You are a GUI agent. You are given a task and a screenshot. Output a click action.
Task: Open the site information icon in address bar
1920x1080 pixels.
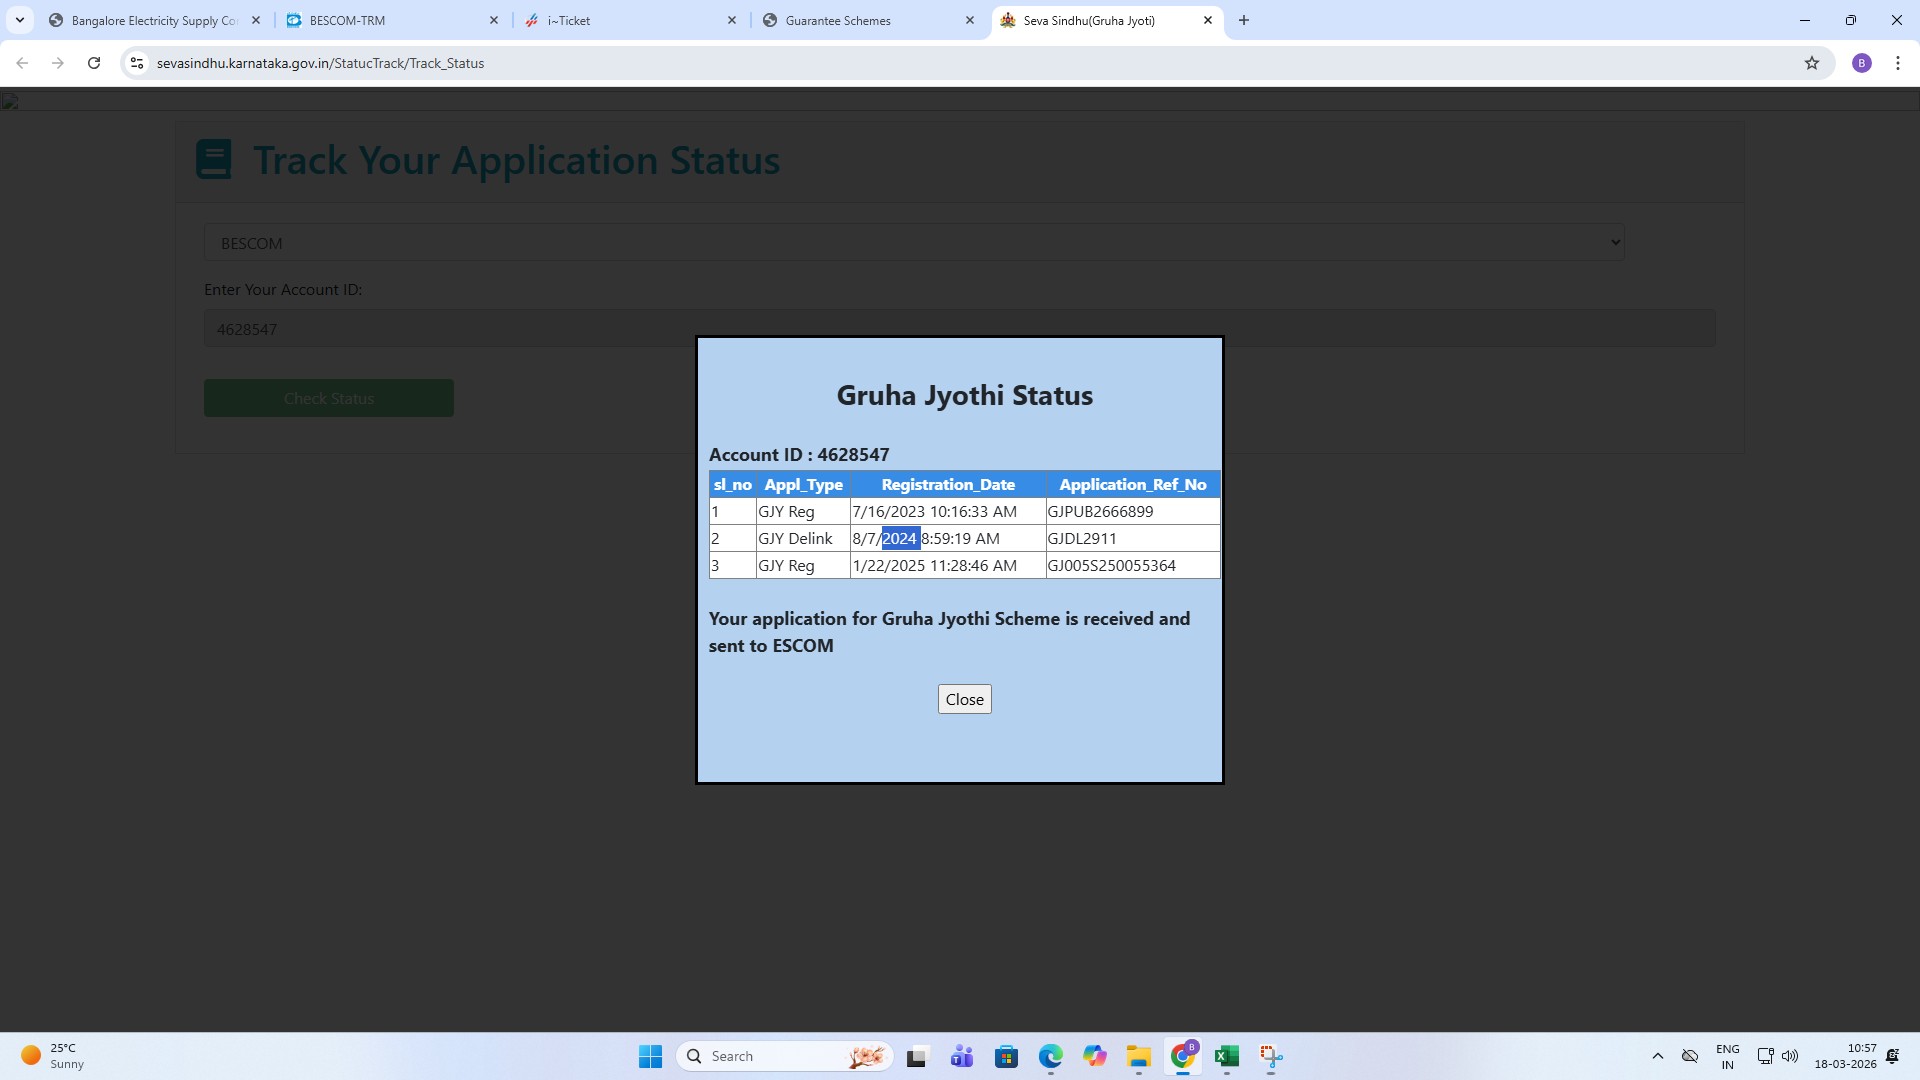point(137,63)
